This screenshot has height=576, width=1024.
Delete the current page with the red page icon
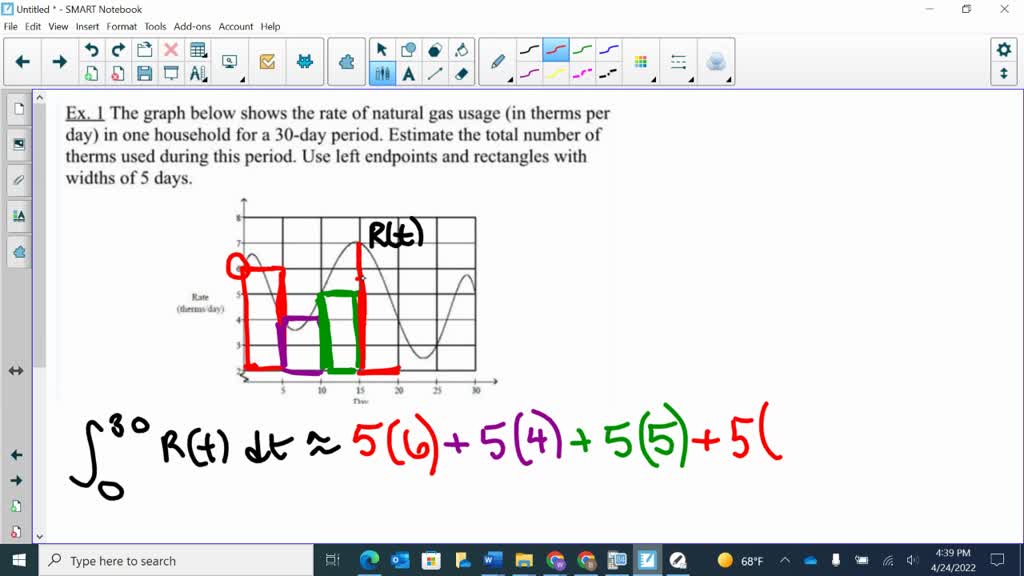click(x=118, y=74)
